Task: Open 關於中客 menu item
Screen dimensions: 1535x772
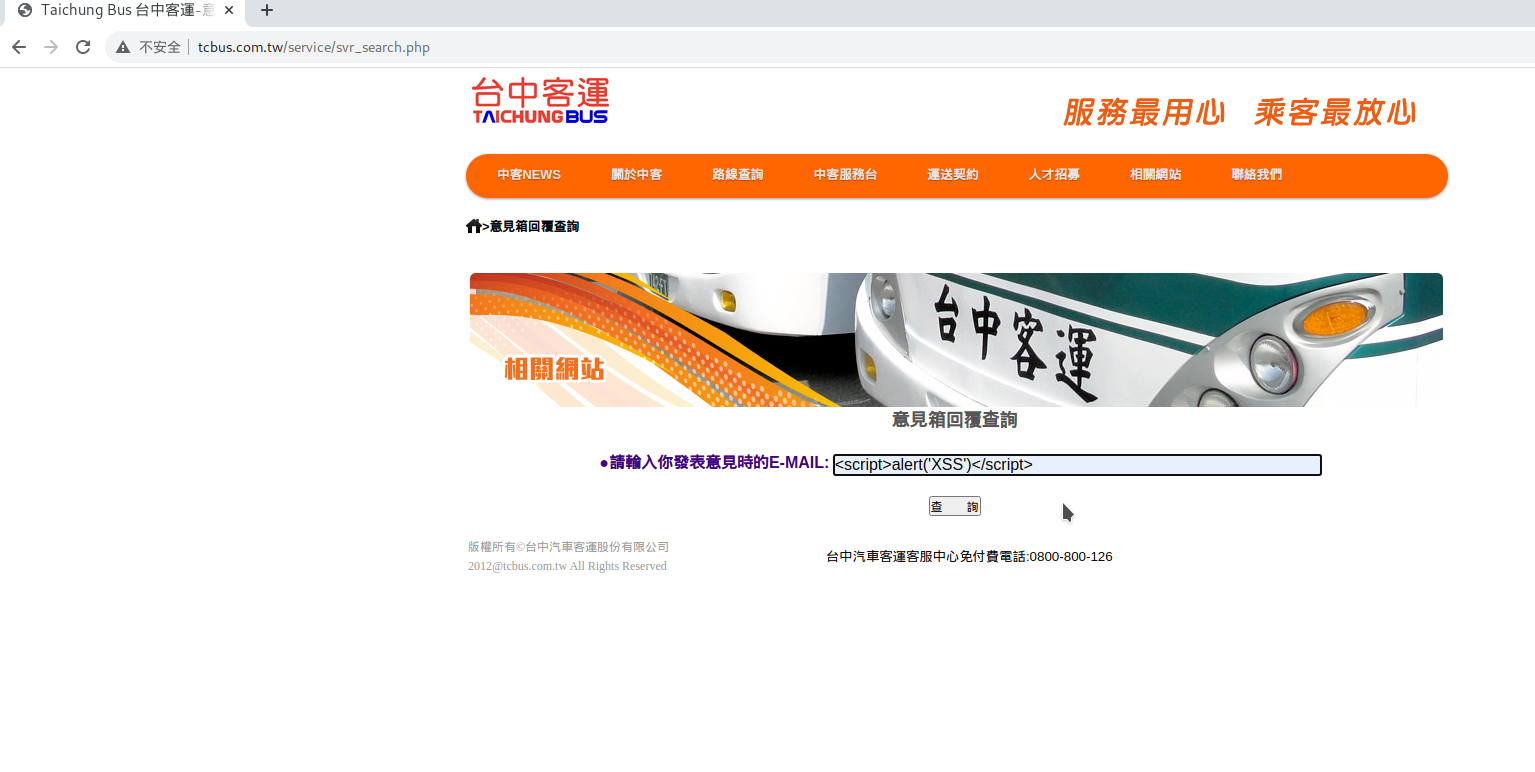Action: pyautogui.click(x=637, y=175)
